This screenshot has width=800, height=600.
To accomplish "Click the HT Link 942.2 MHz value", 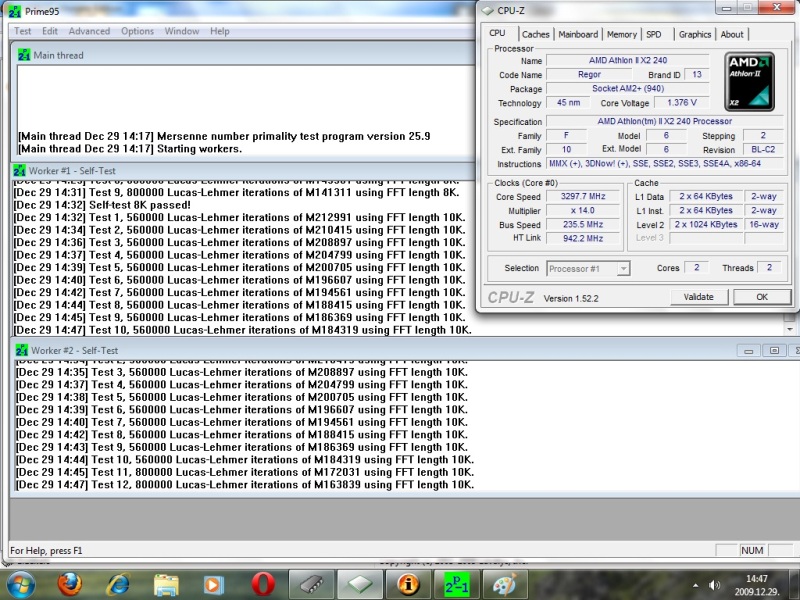I will coord(583,238).
